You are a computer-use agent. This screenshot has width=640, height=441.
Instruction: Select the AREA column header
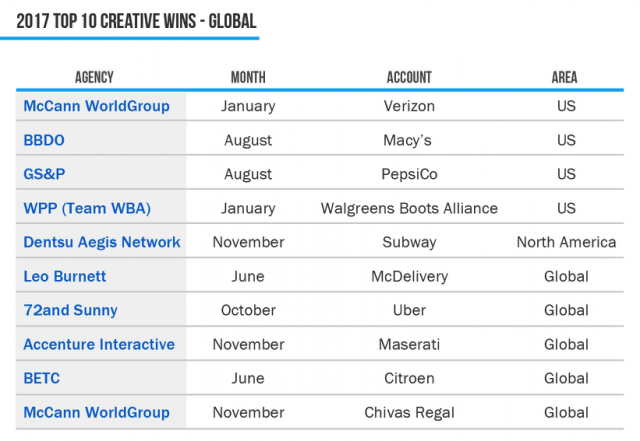[x=564, y=77]
